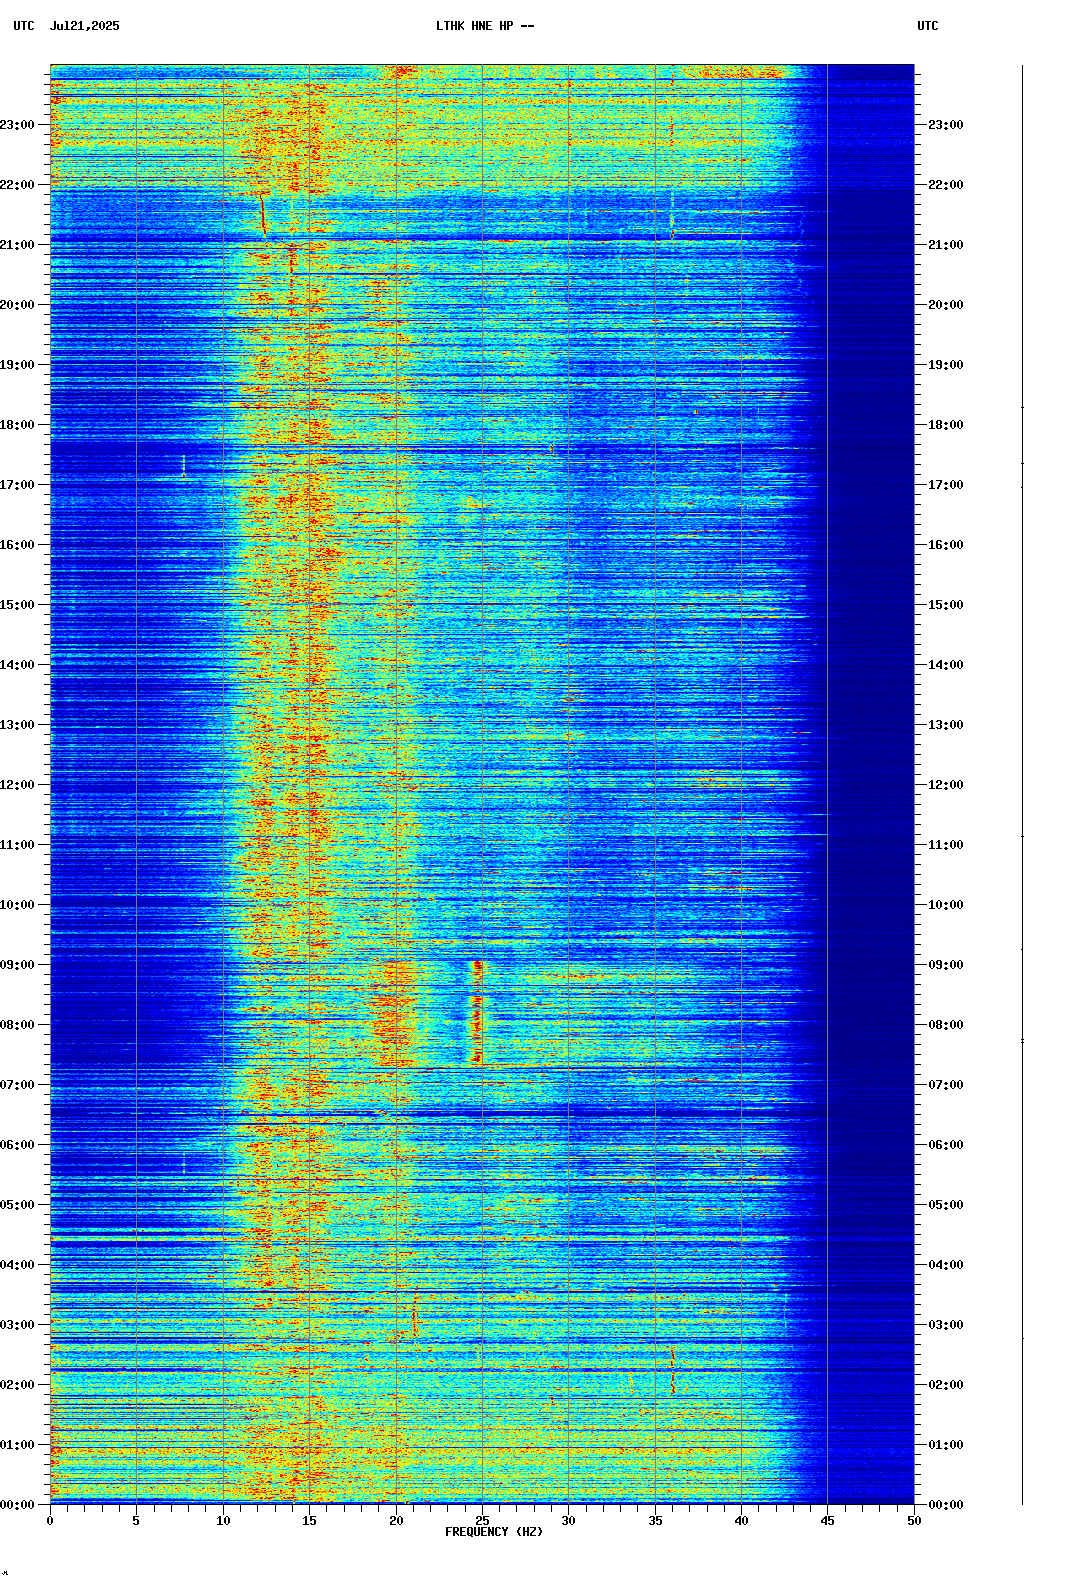The image size is (1066, 1584).
Task: Select the 01:00 label on the right time axis
Action: (x=946, y=1445)
